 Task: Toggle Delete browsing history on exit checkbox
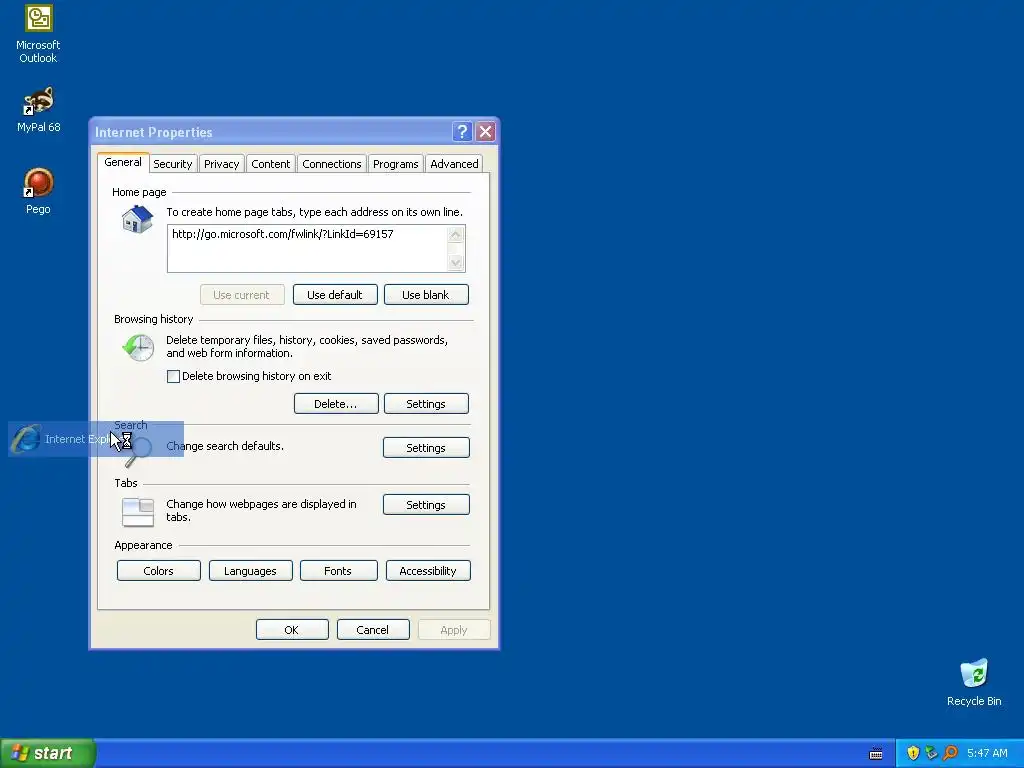point(173,376)
